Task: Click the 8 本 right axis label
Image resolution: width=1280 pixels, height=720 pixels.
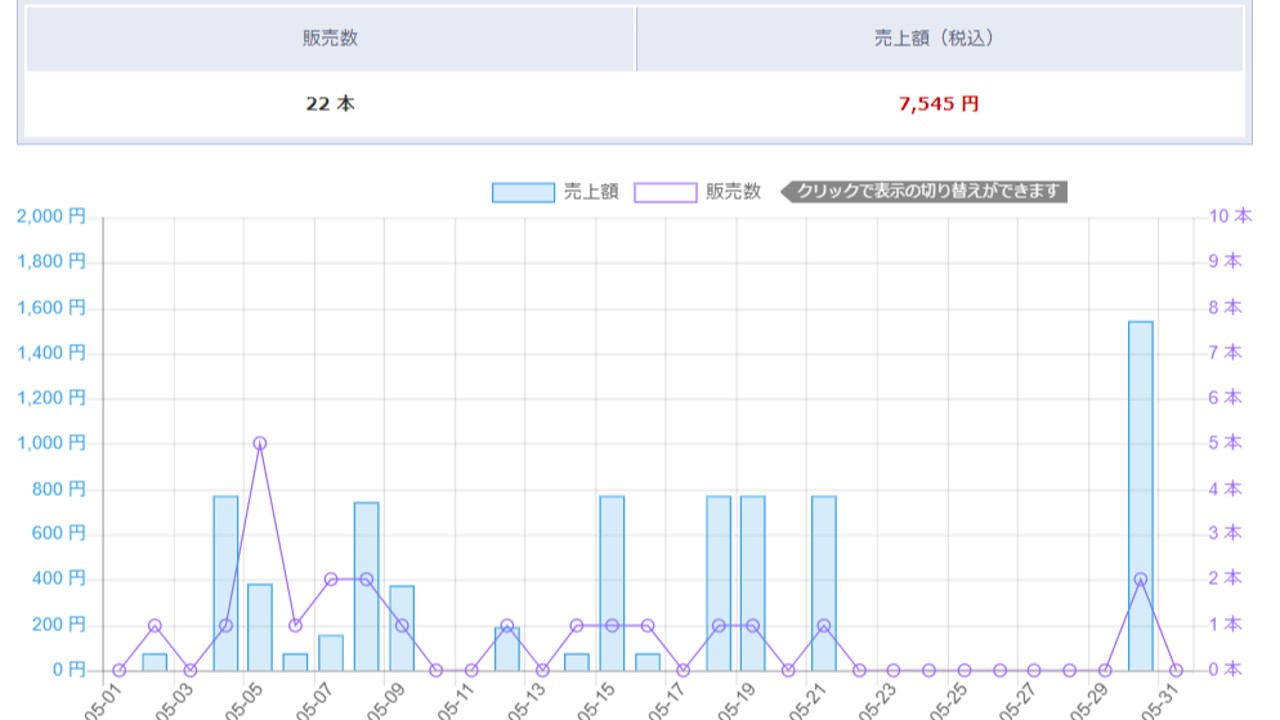Action: [1225, 307]
